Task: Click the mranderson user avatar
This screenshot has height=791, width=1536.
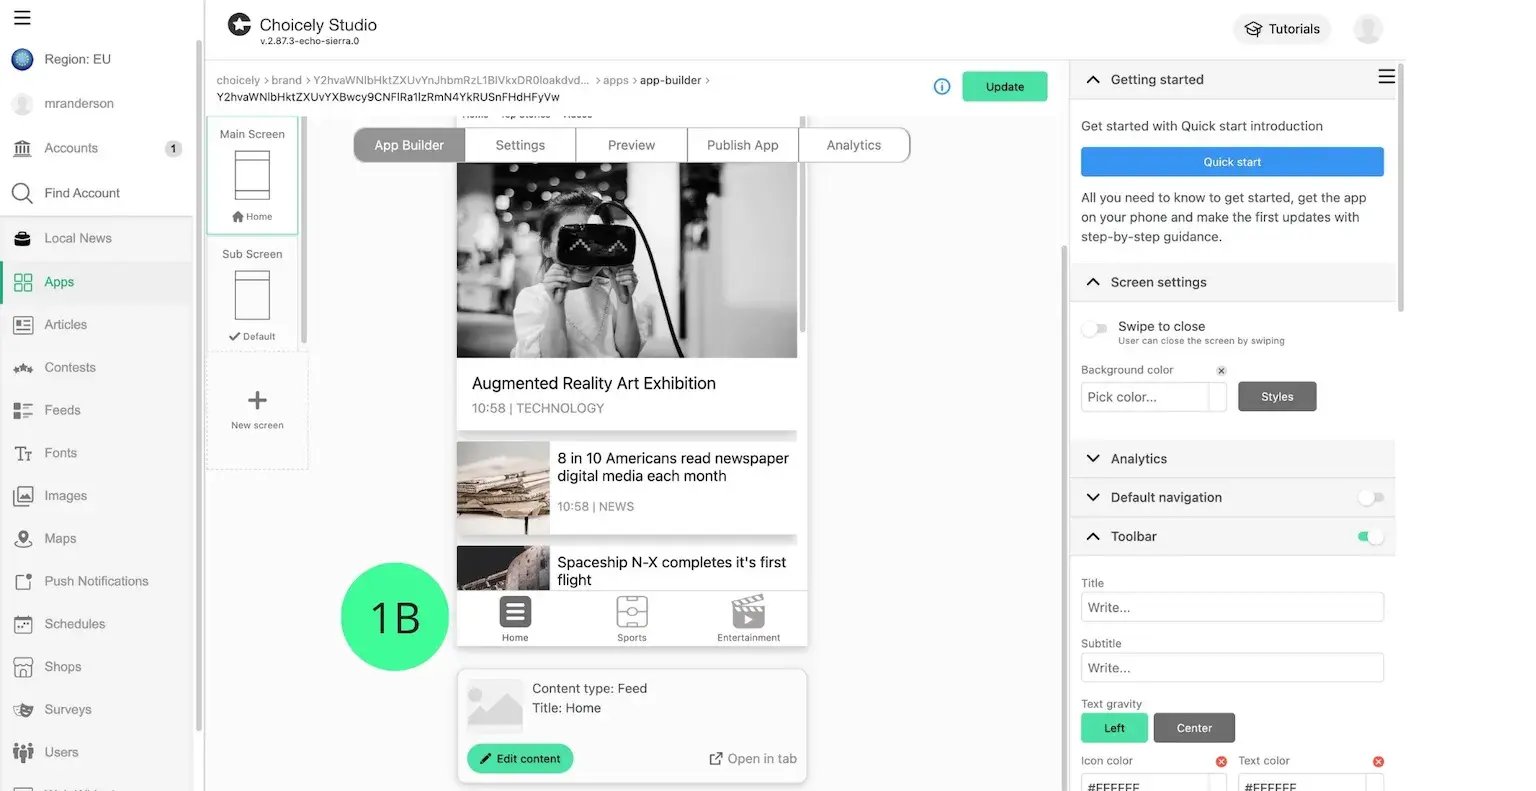Action: [22, 104]
